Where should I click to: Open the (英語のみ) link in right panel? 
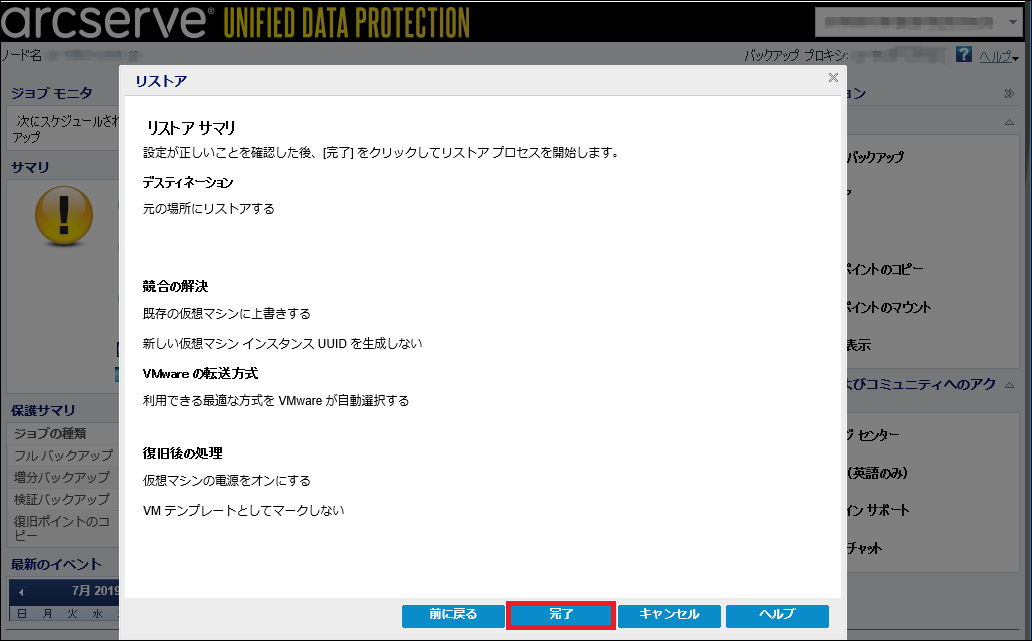point(877,473)
